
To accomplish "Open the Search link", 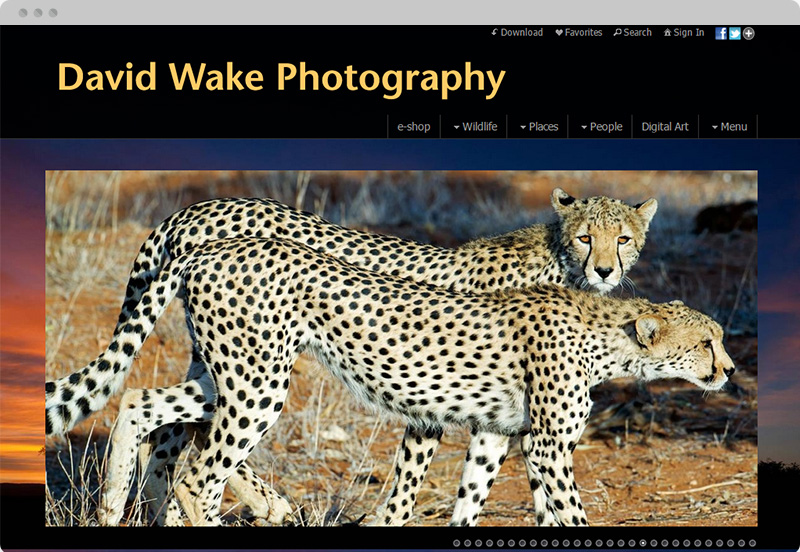I will point(633,32).
